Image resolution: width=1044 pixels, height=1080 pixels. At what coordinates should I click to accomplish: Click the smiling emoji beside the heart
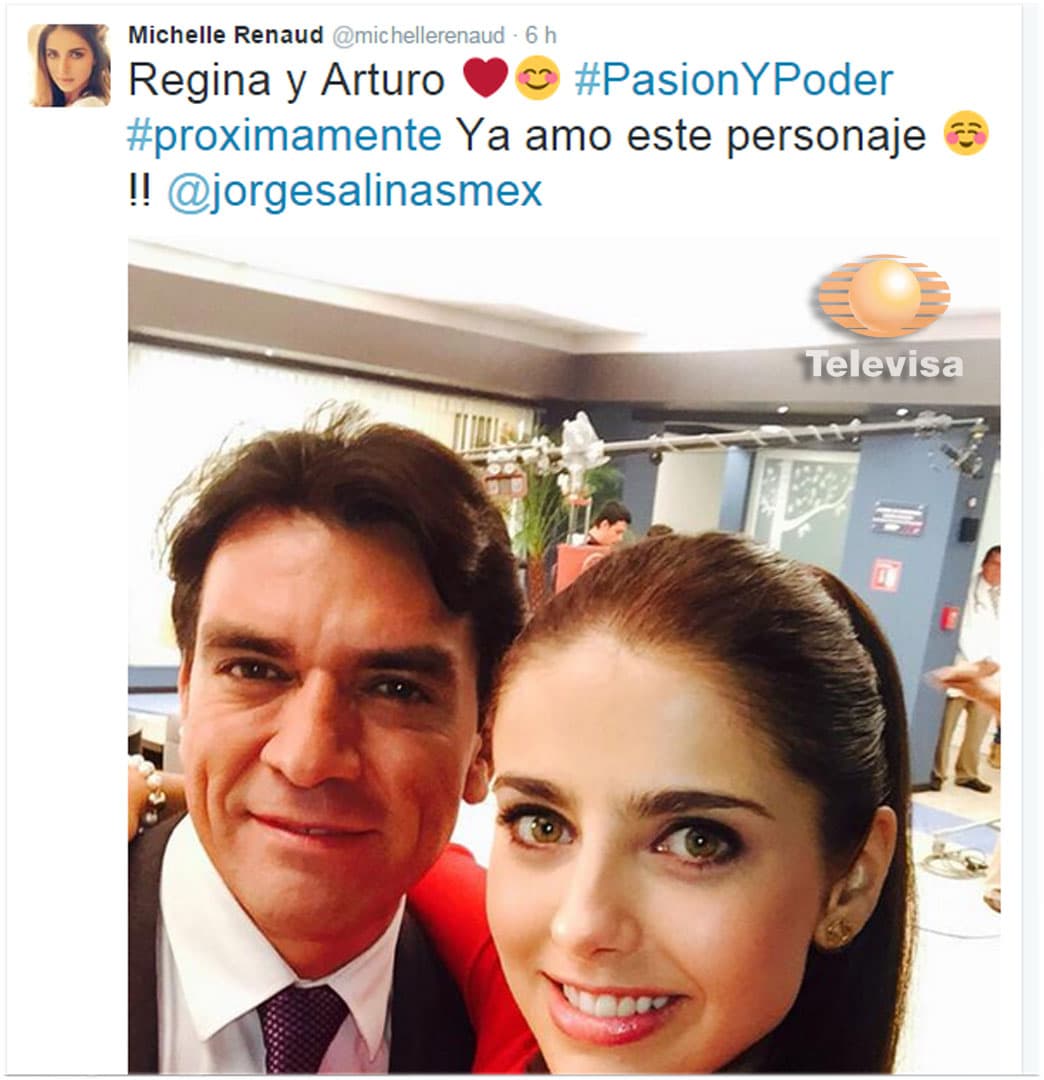point(538,78)
